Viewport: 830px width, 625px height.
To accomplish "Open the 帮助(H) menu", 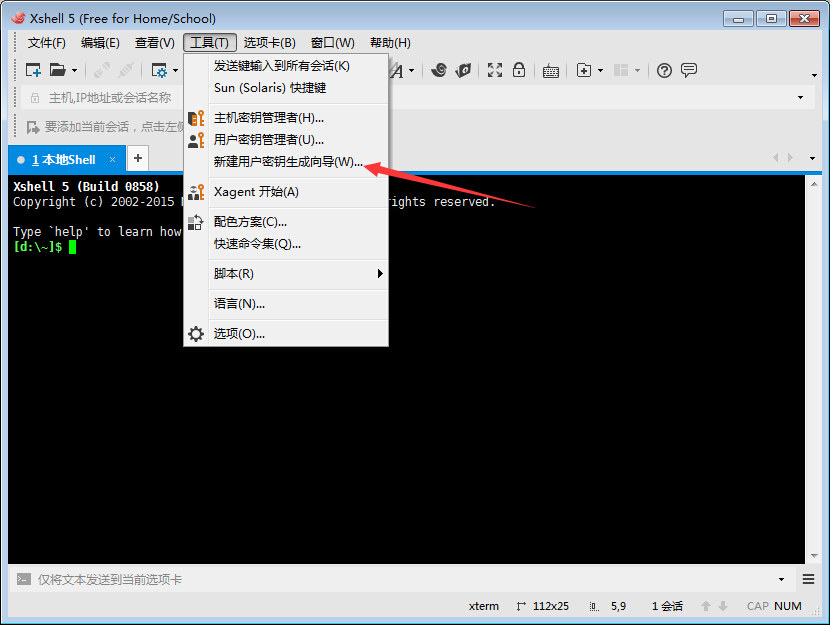I will point(390,43).
